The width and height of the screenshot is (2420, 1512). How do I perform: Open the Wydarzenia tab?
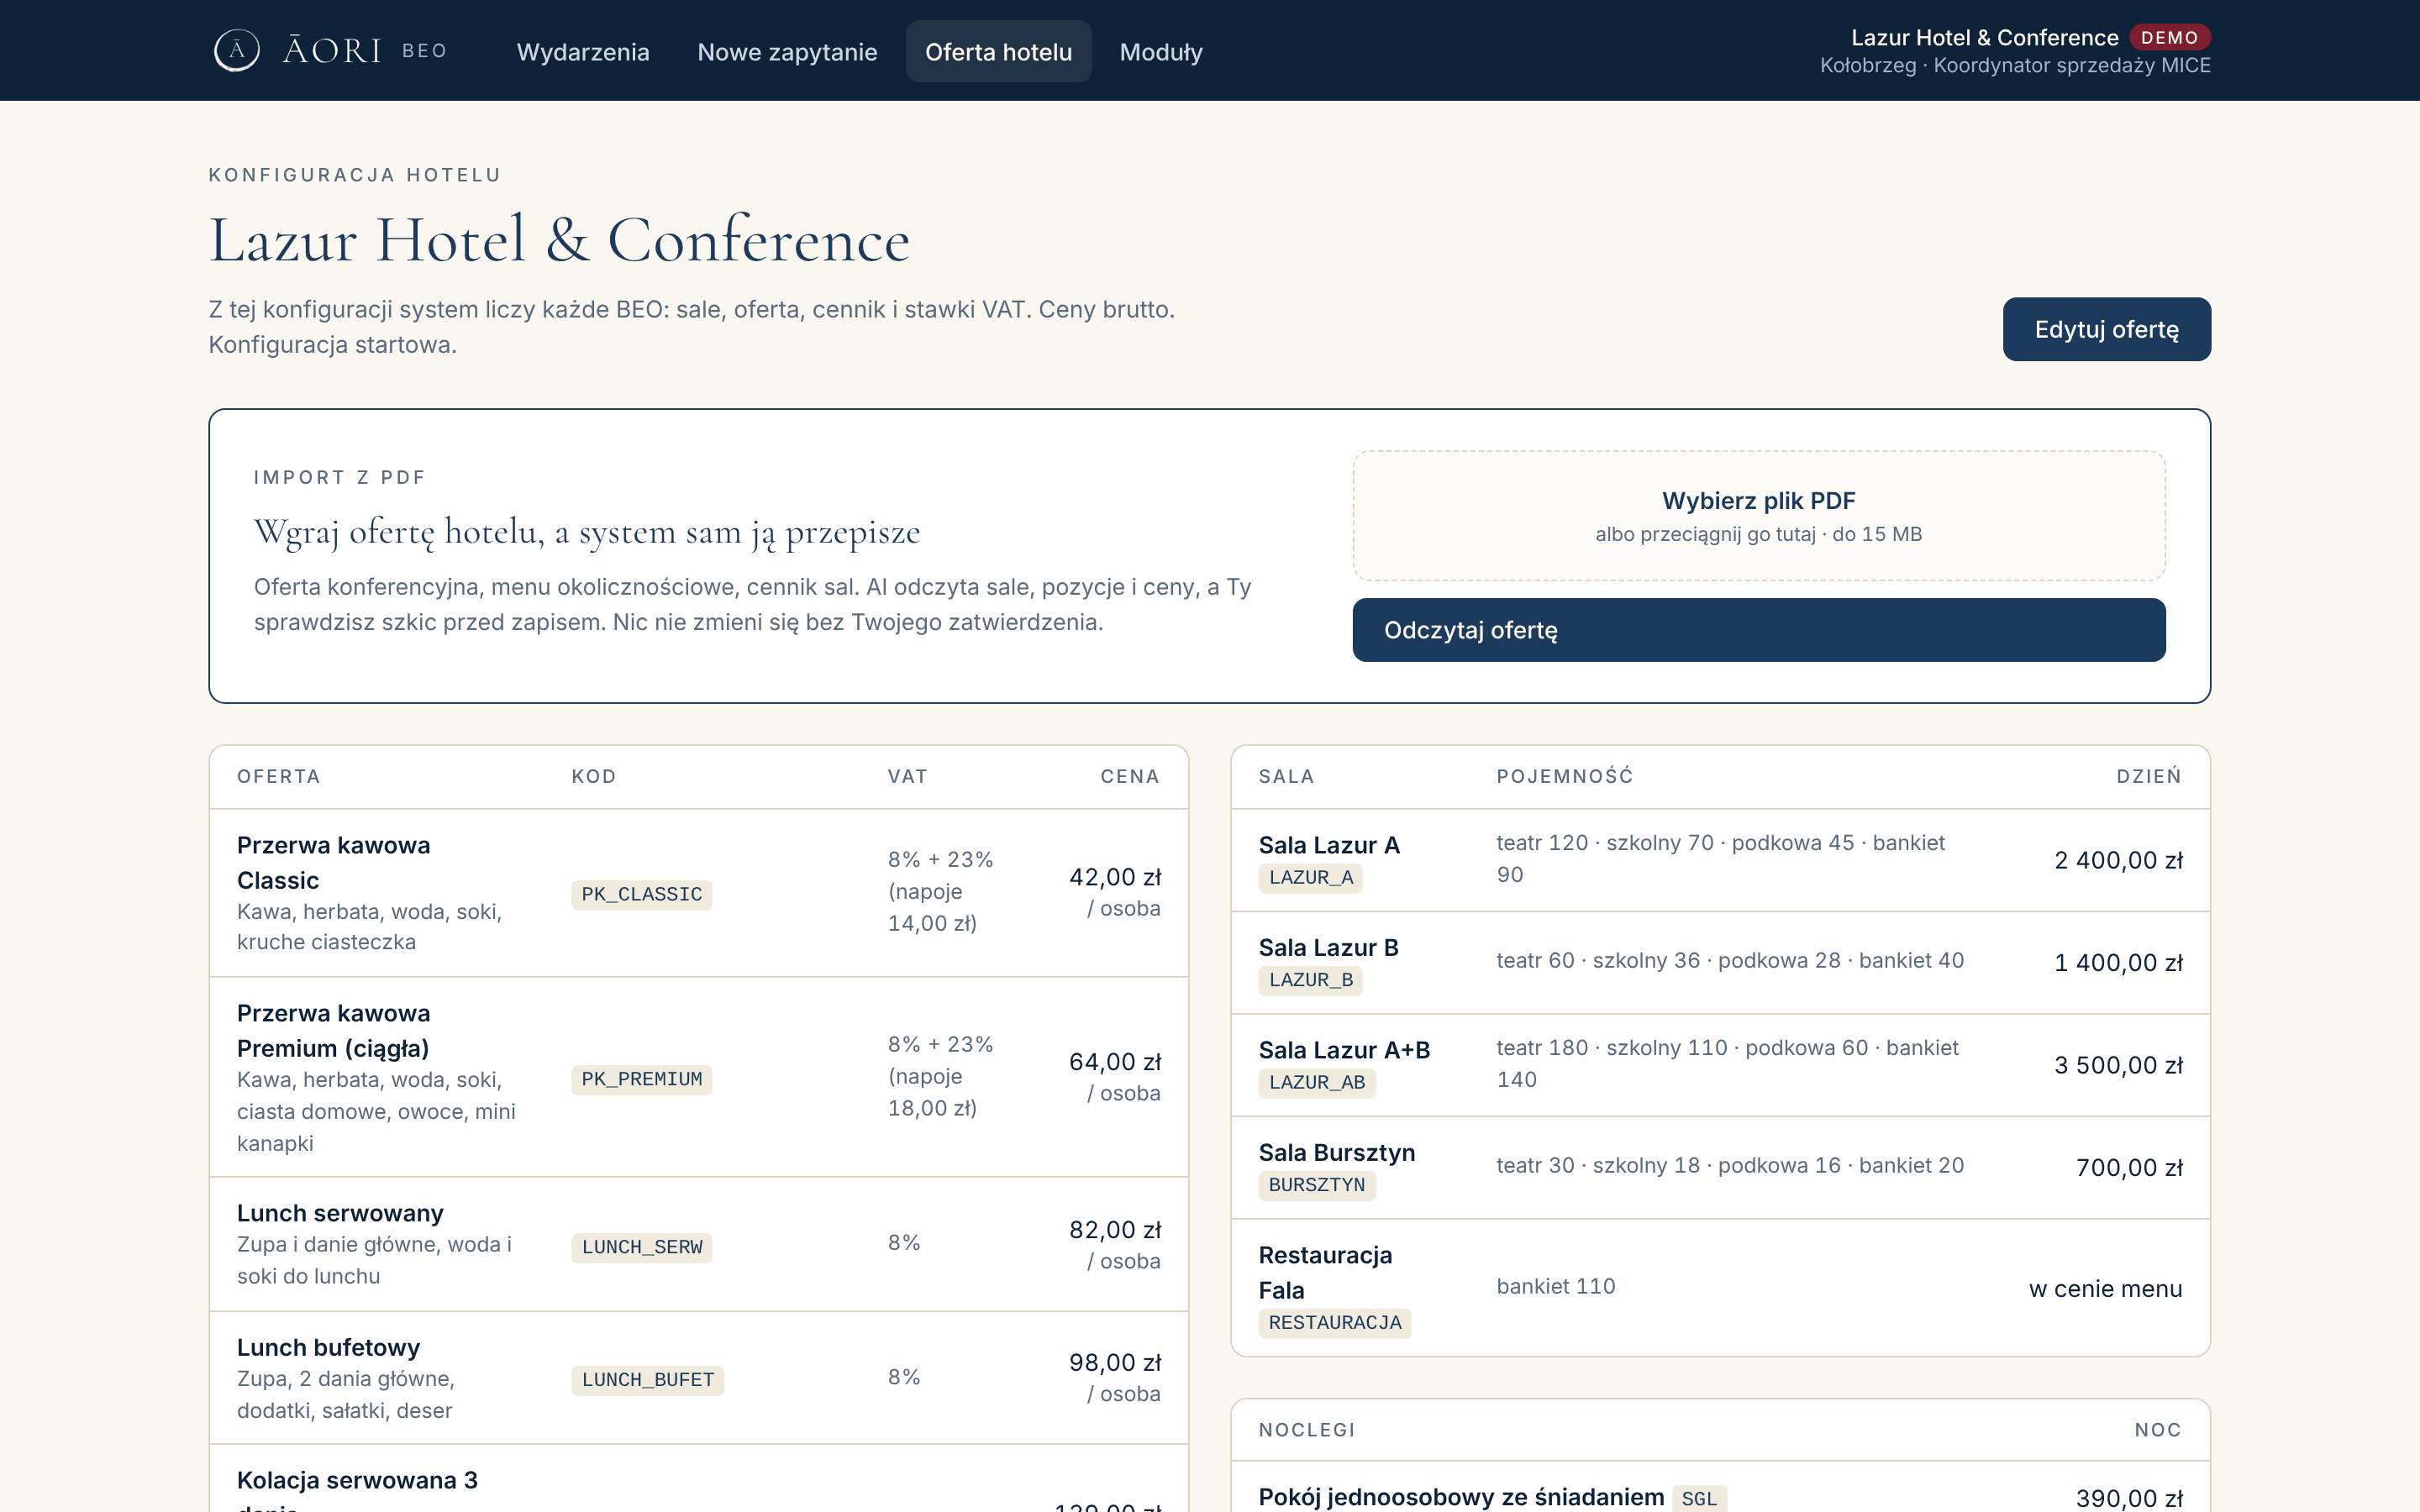[583, 52]
